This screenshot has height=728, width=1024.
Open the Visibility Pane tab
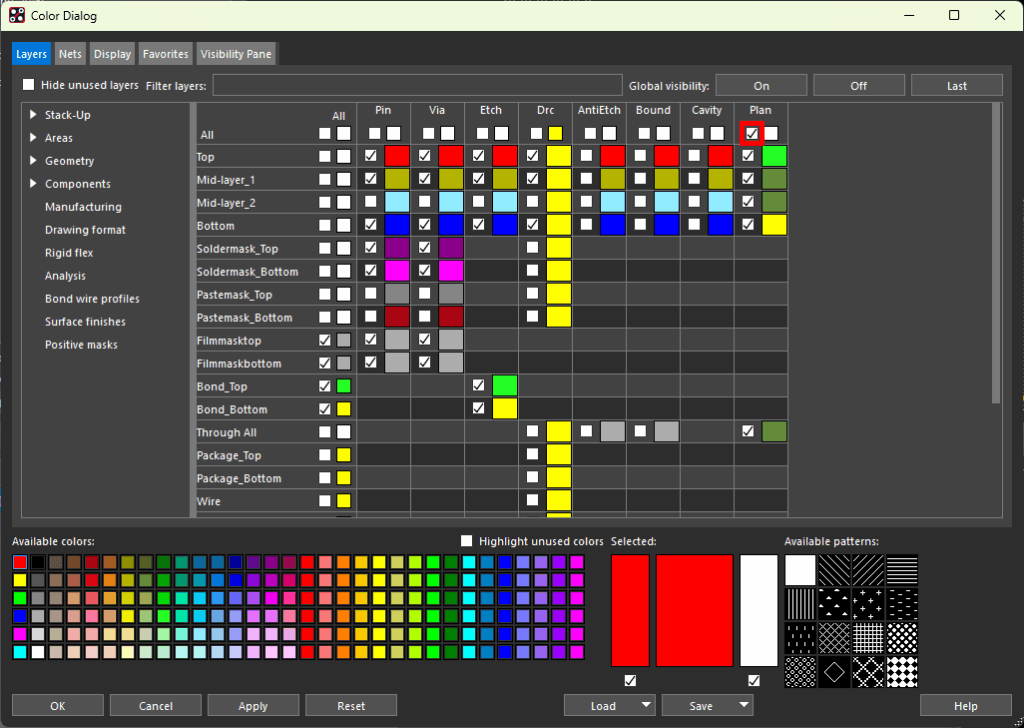click(x=236, y=54)
